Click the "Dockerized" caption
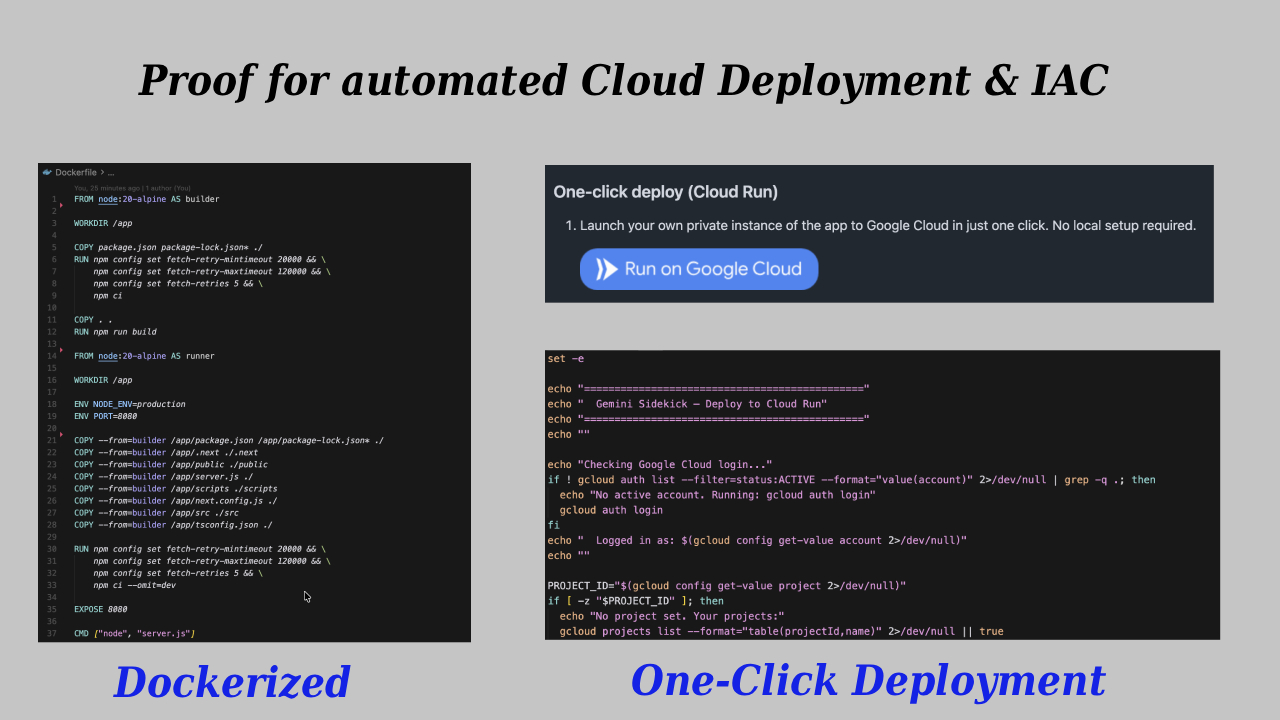This screenshot has width=1280, height=720. 232,683
